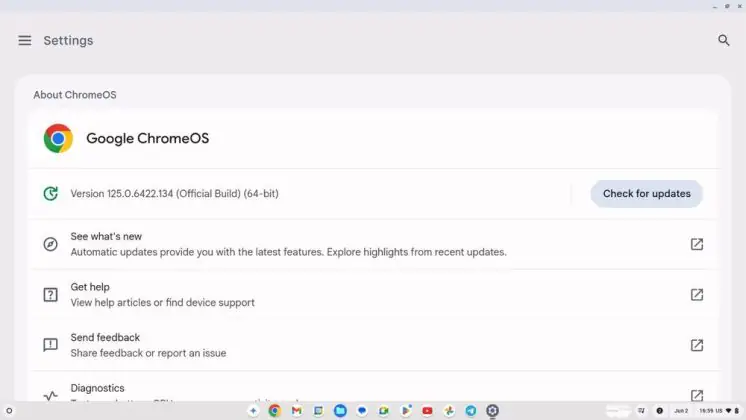Open the Play Store from the shelf
Screen dimensions: 746x420
tap(406, 410)
